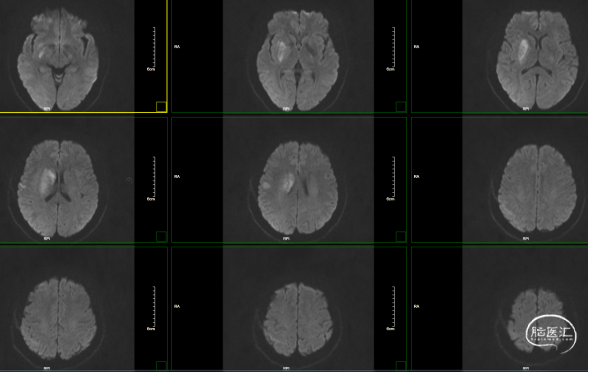Click the RA orientation label of the bottom-middle pane

[x=177, y=307]
